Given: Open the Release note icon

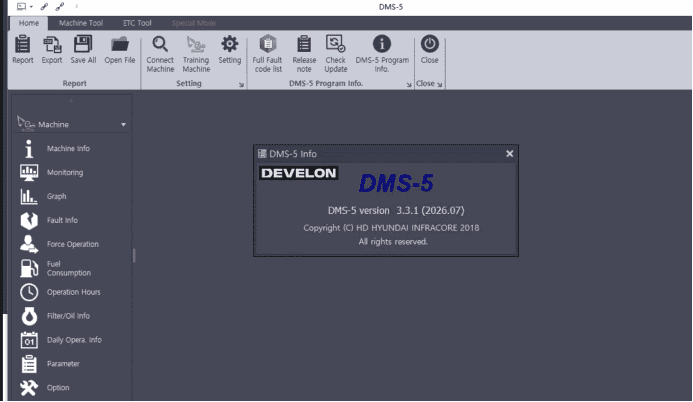Looking at the screenshot, I should (304, 44).
